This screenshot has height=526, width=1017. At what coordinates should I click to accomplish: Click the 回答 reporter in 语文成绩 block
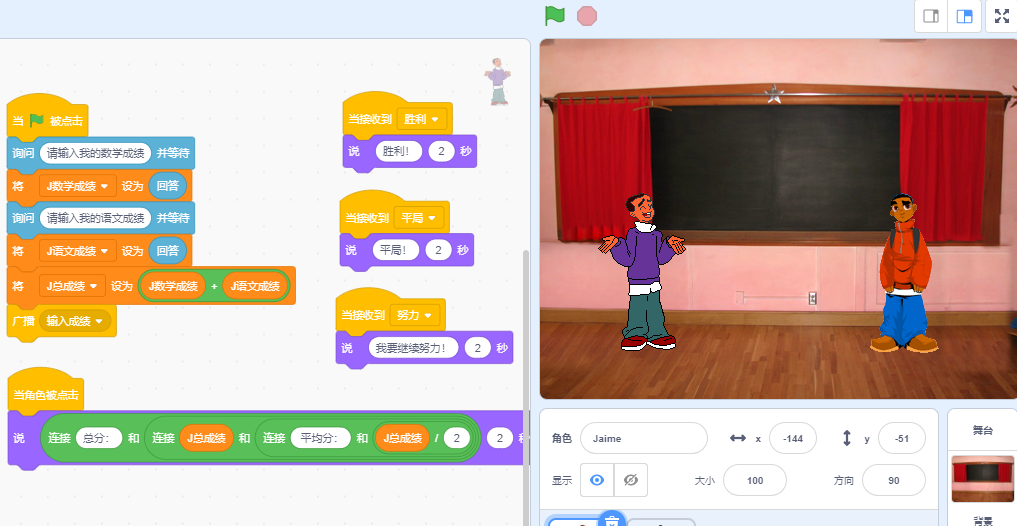[x=167, y=251]
